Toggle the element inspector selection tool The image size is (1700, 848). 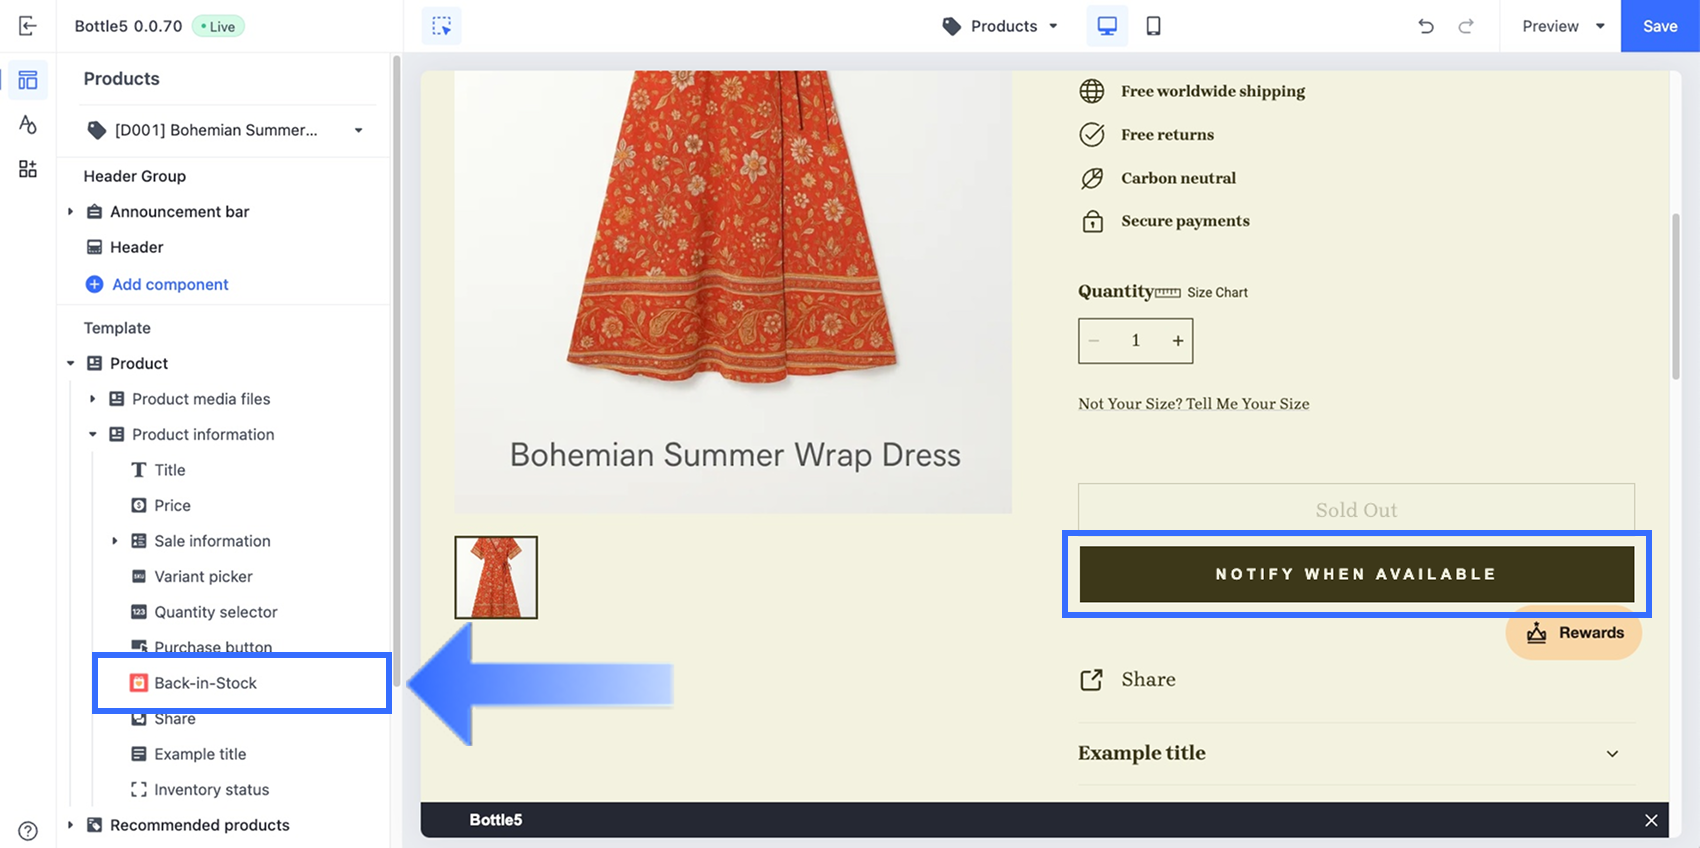click(441, 26)
